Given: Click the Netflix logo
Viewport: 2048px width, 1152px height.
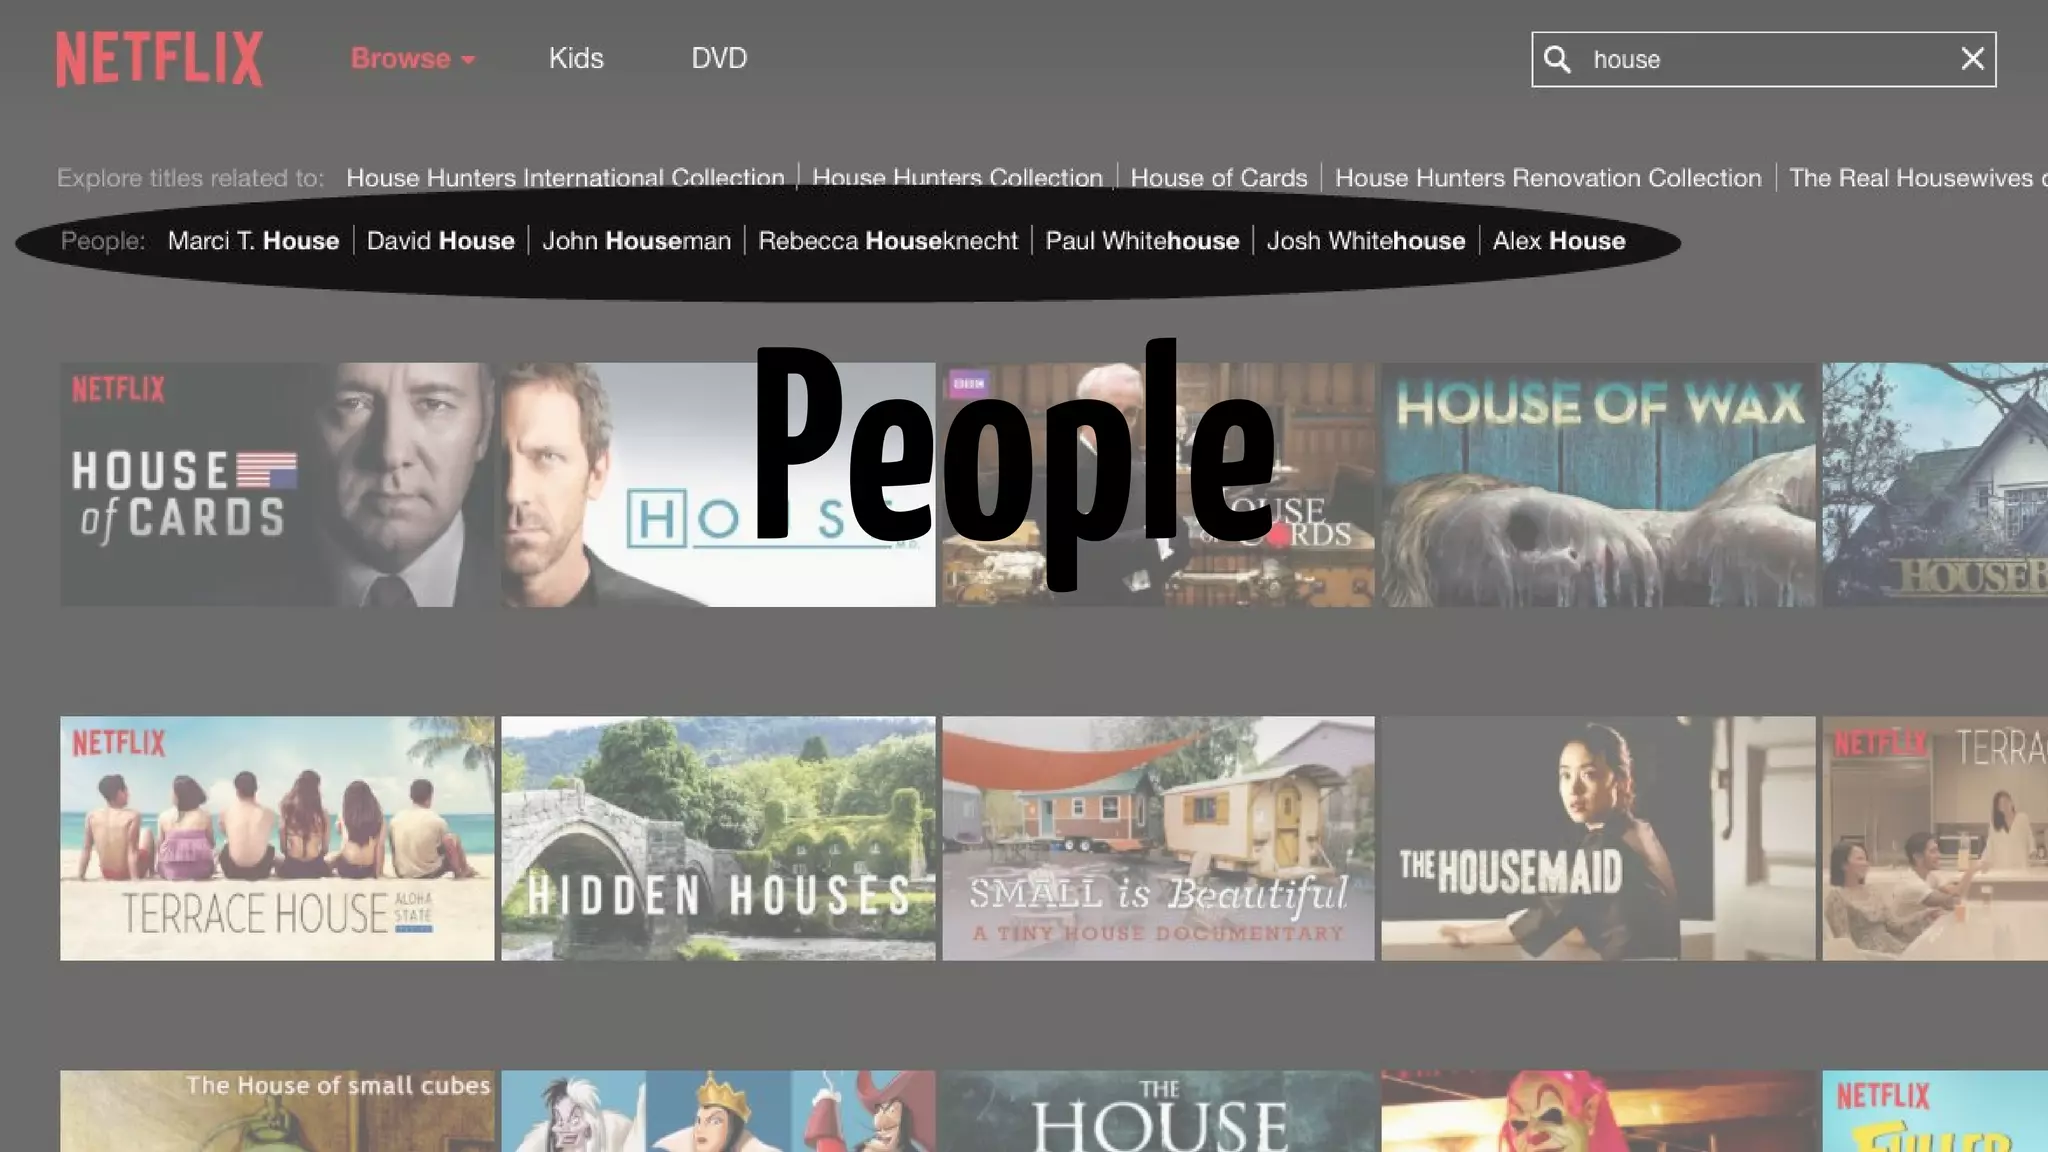Looking at the screenshot, I should pyautogui.click(x=159, y=59).
